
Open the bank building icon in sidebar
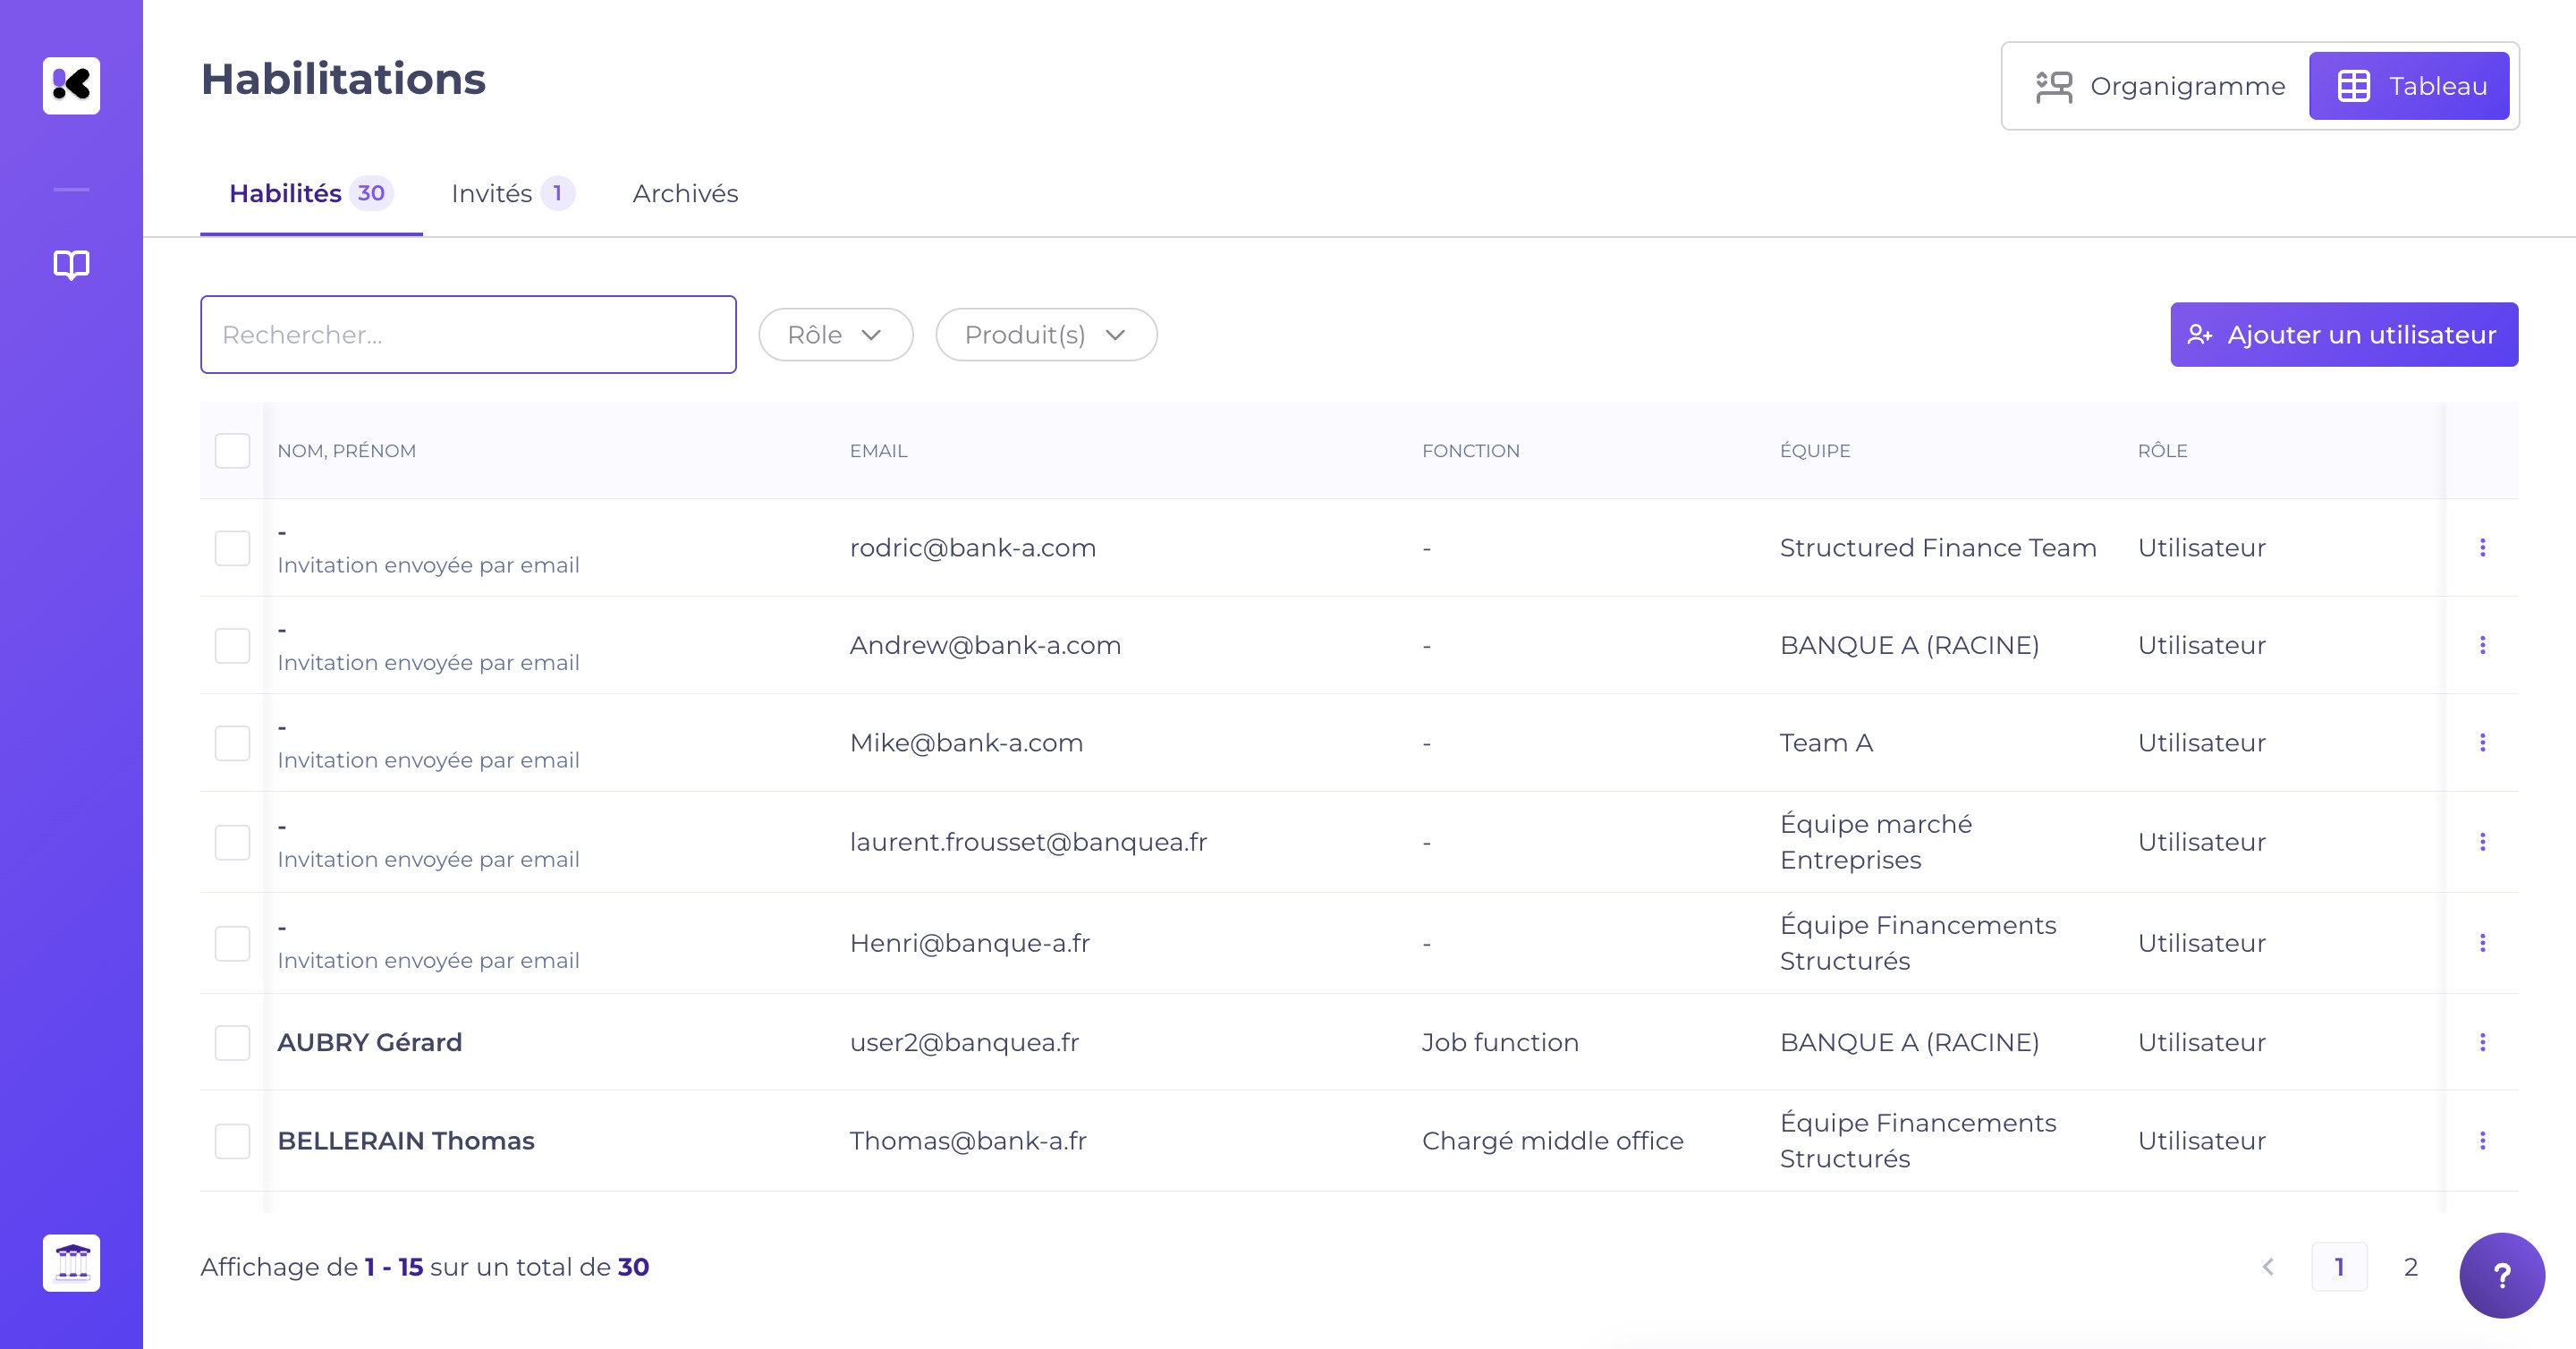(x=71, y=1263)
